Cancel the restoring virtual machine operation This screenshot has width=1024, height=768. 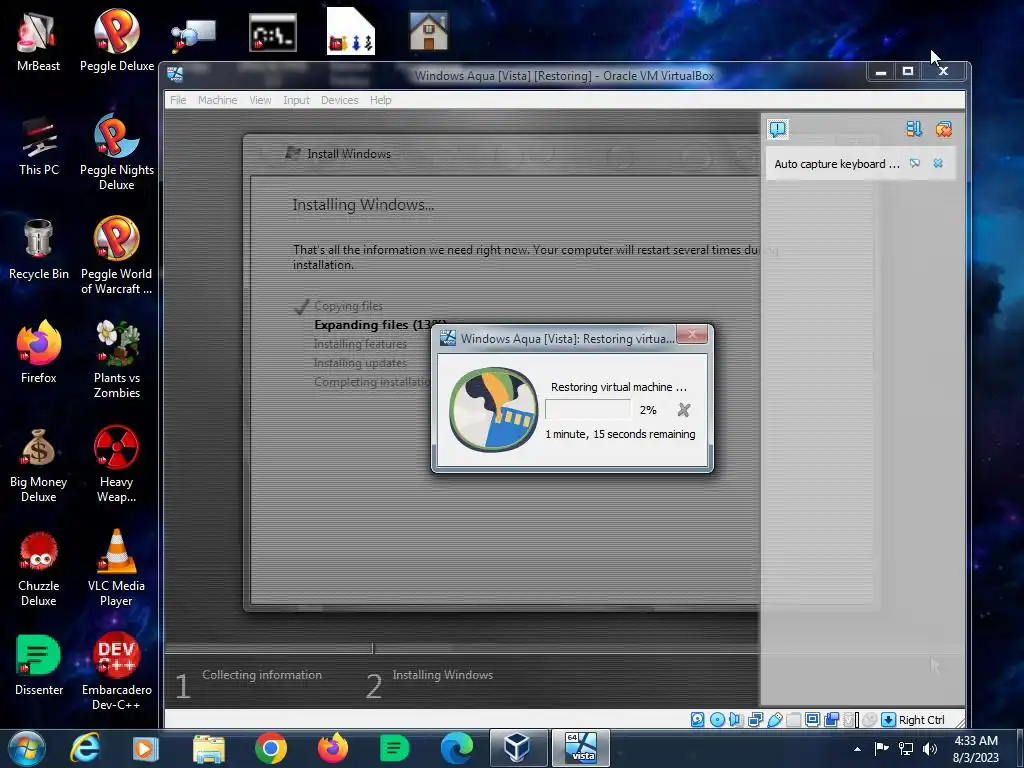684,410
